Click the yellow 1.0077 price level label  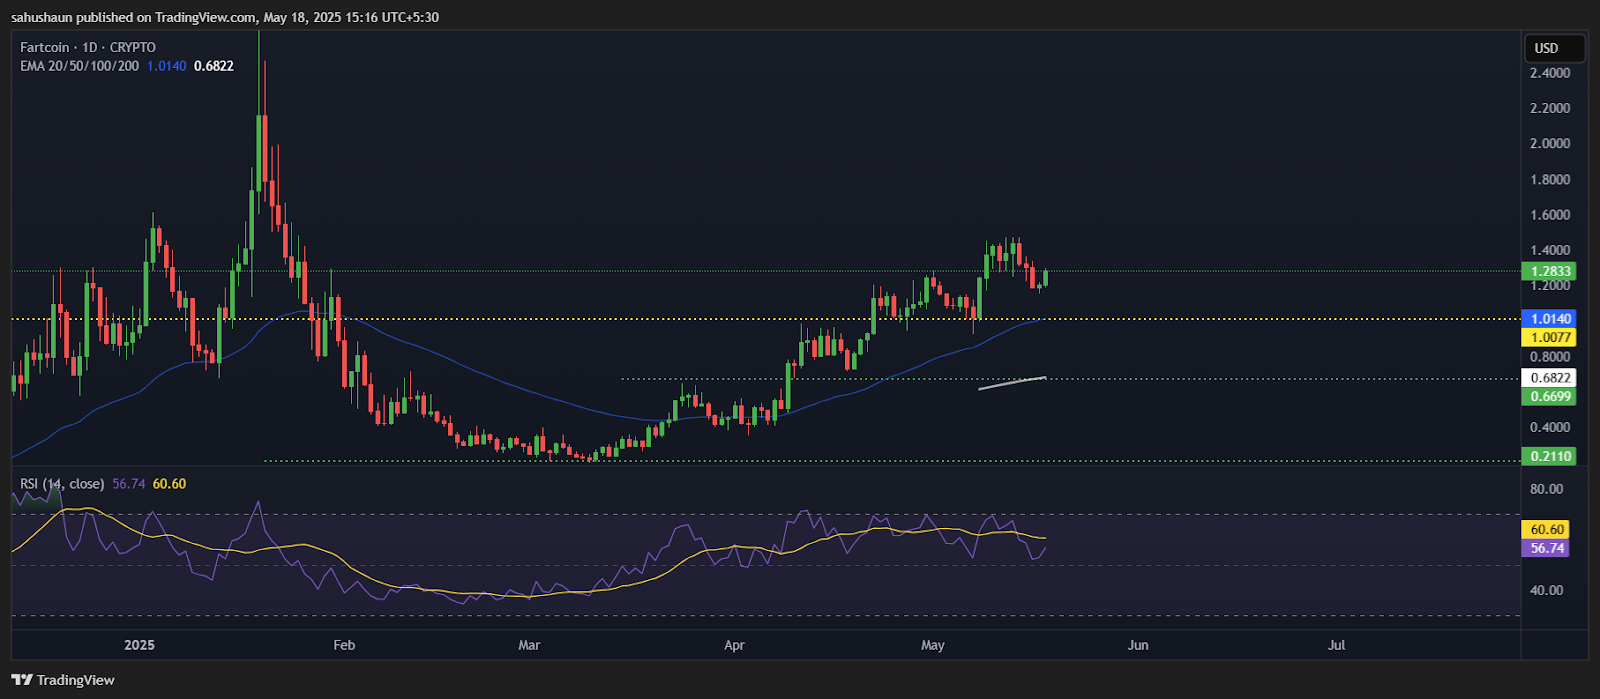[x=1548, y=338]
